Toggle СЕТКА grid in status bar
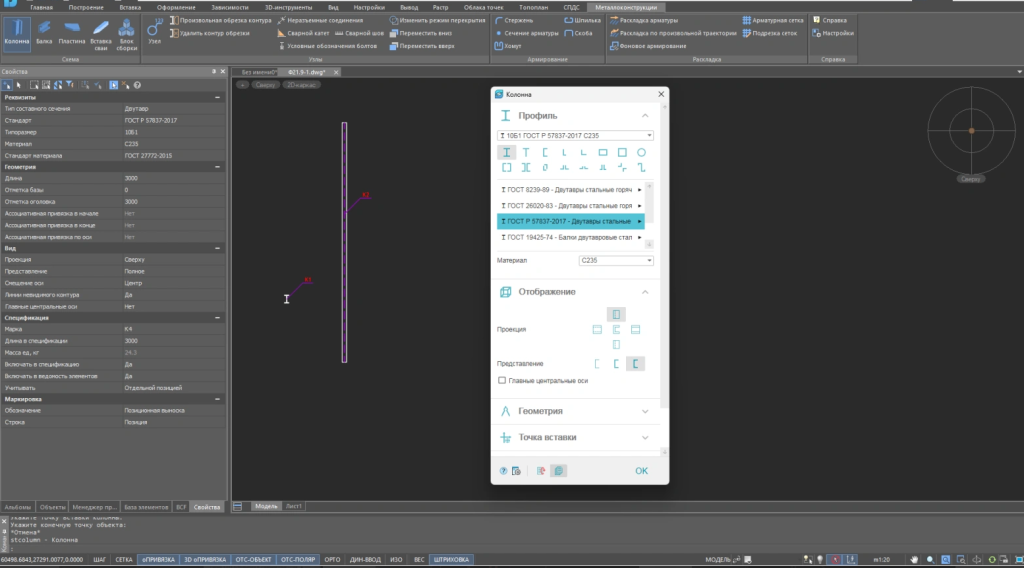 (x=124, y=559)
